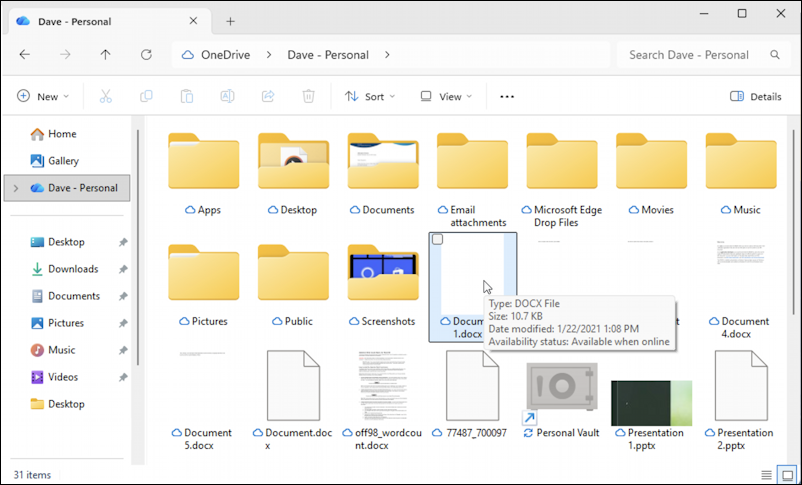Viewport: 802px width, 485px height.
Task: Click the Copy icon in toolbar
Action: (146, 96)
